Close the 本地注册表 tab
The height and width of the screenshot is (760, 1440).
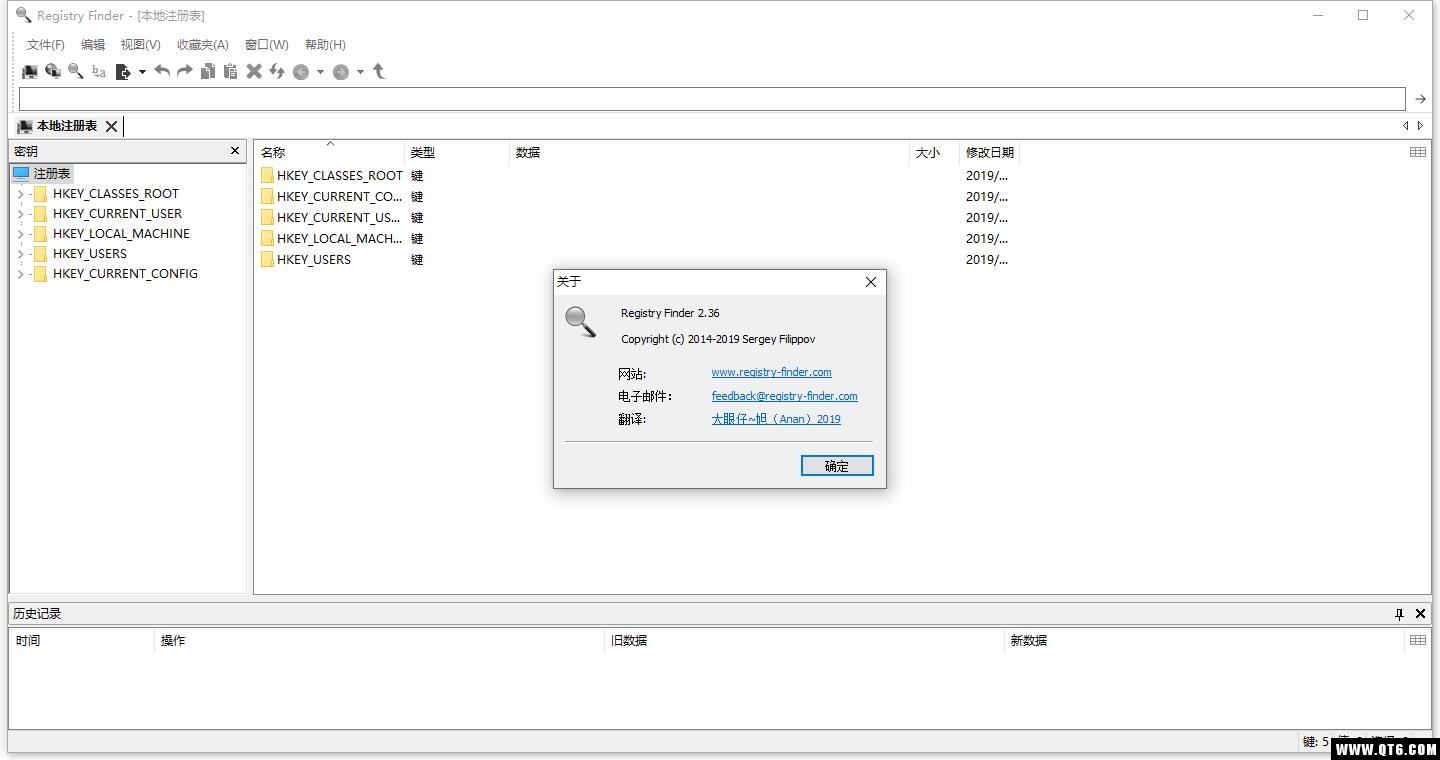tap(111, 126)
